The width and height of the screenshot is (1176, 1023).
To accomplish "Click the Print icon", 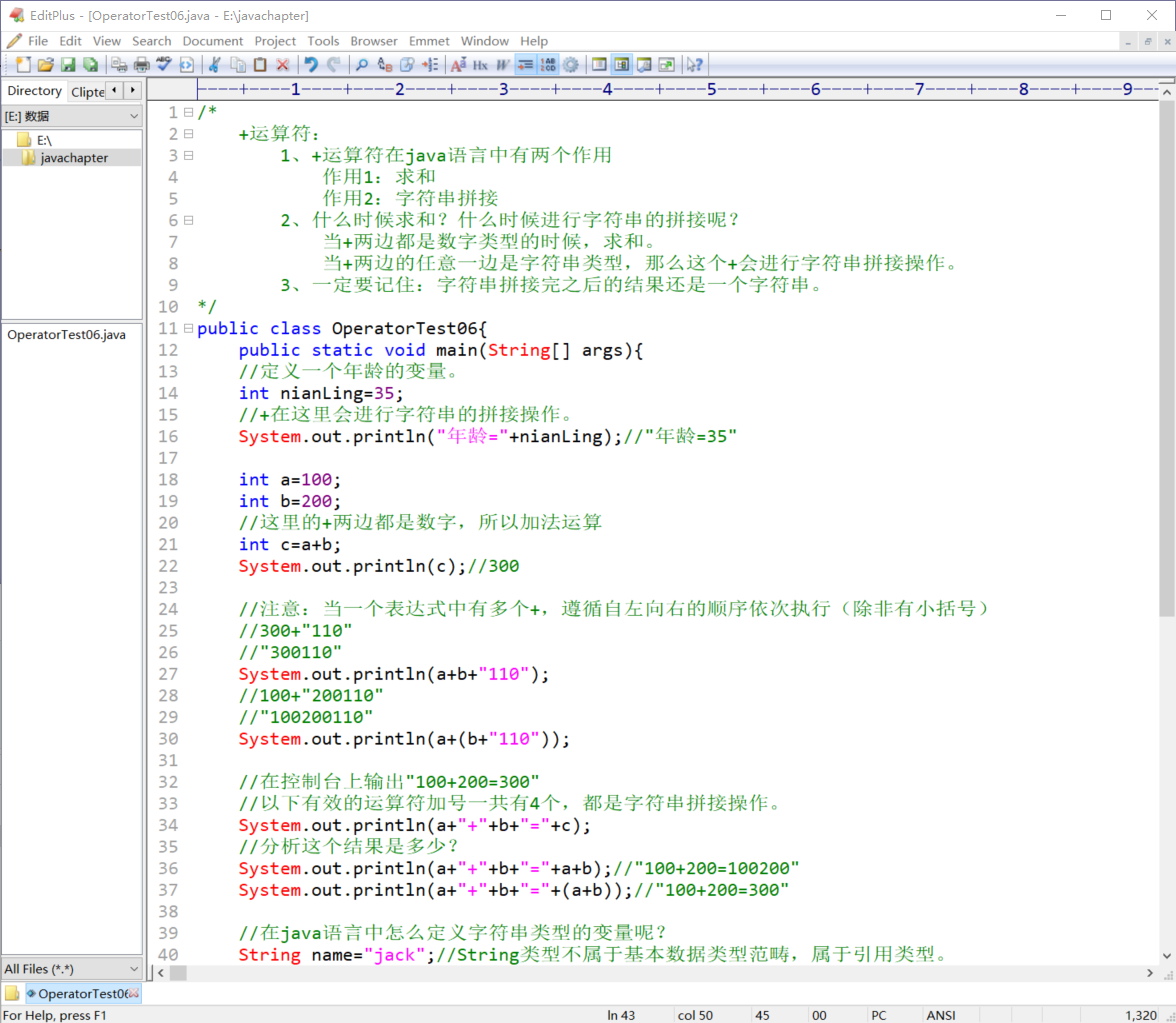I will 141,65.
